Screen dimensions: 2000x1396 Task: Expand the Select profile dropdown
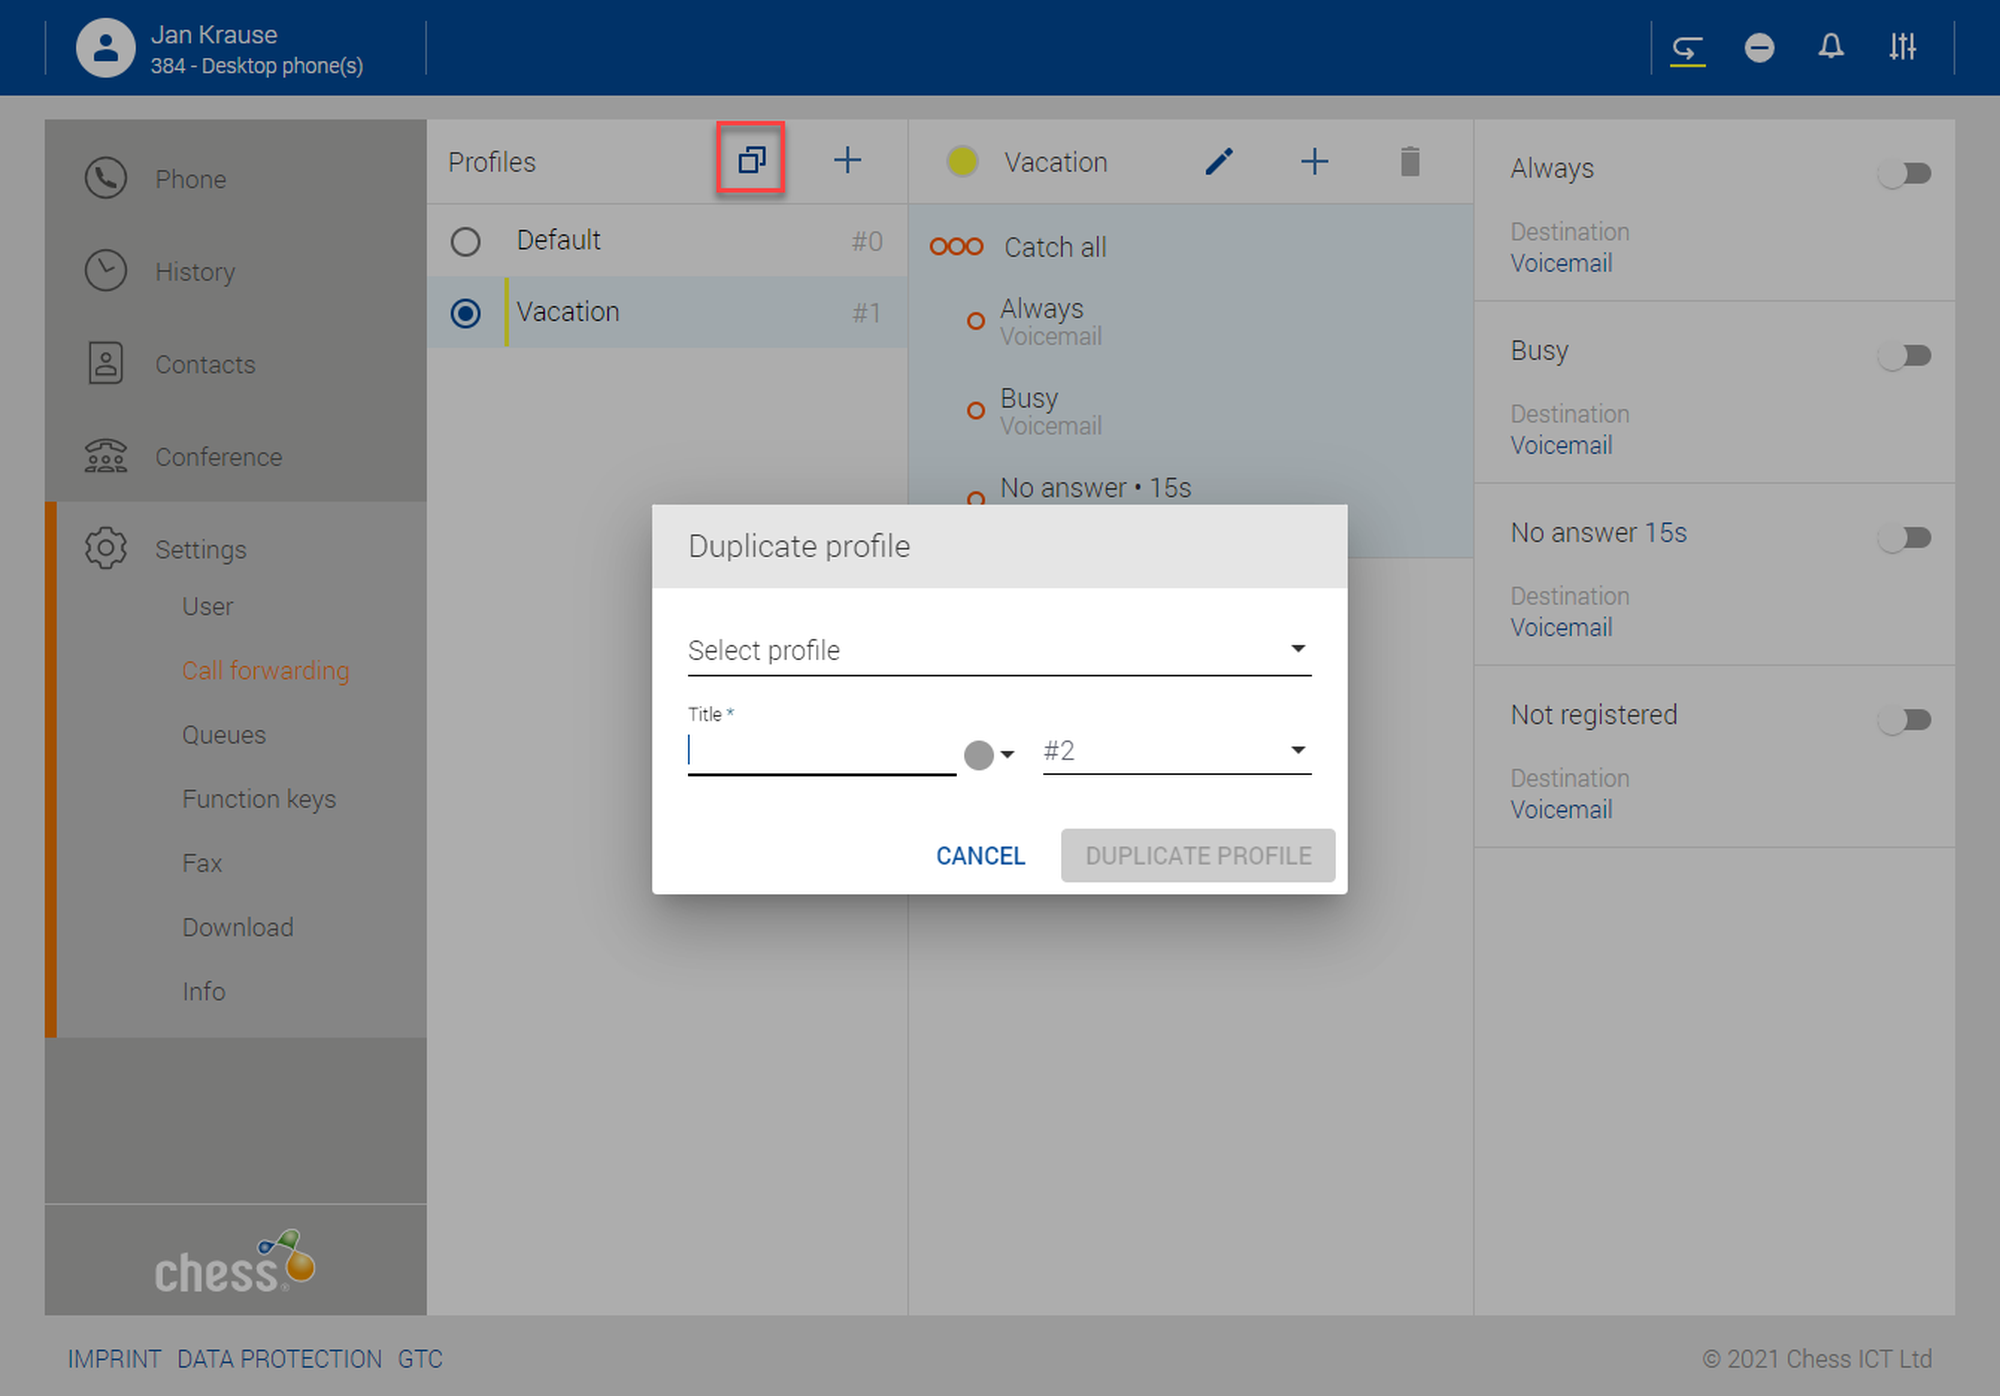tap(998, 650)
